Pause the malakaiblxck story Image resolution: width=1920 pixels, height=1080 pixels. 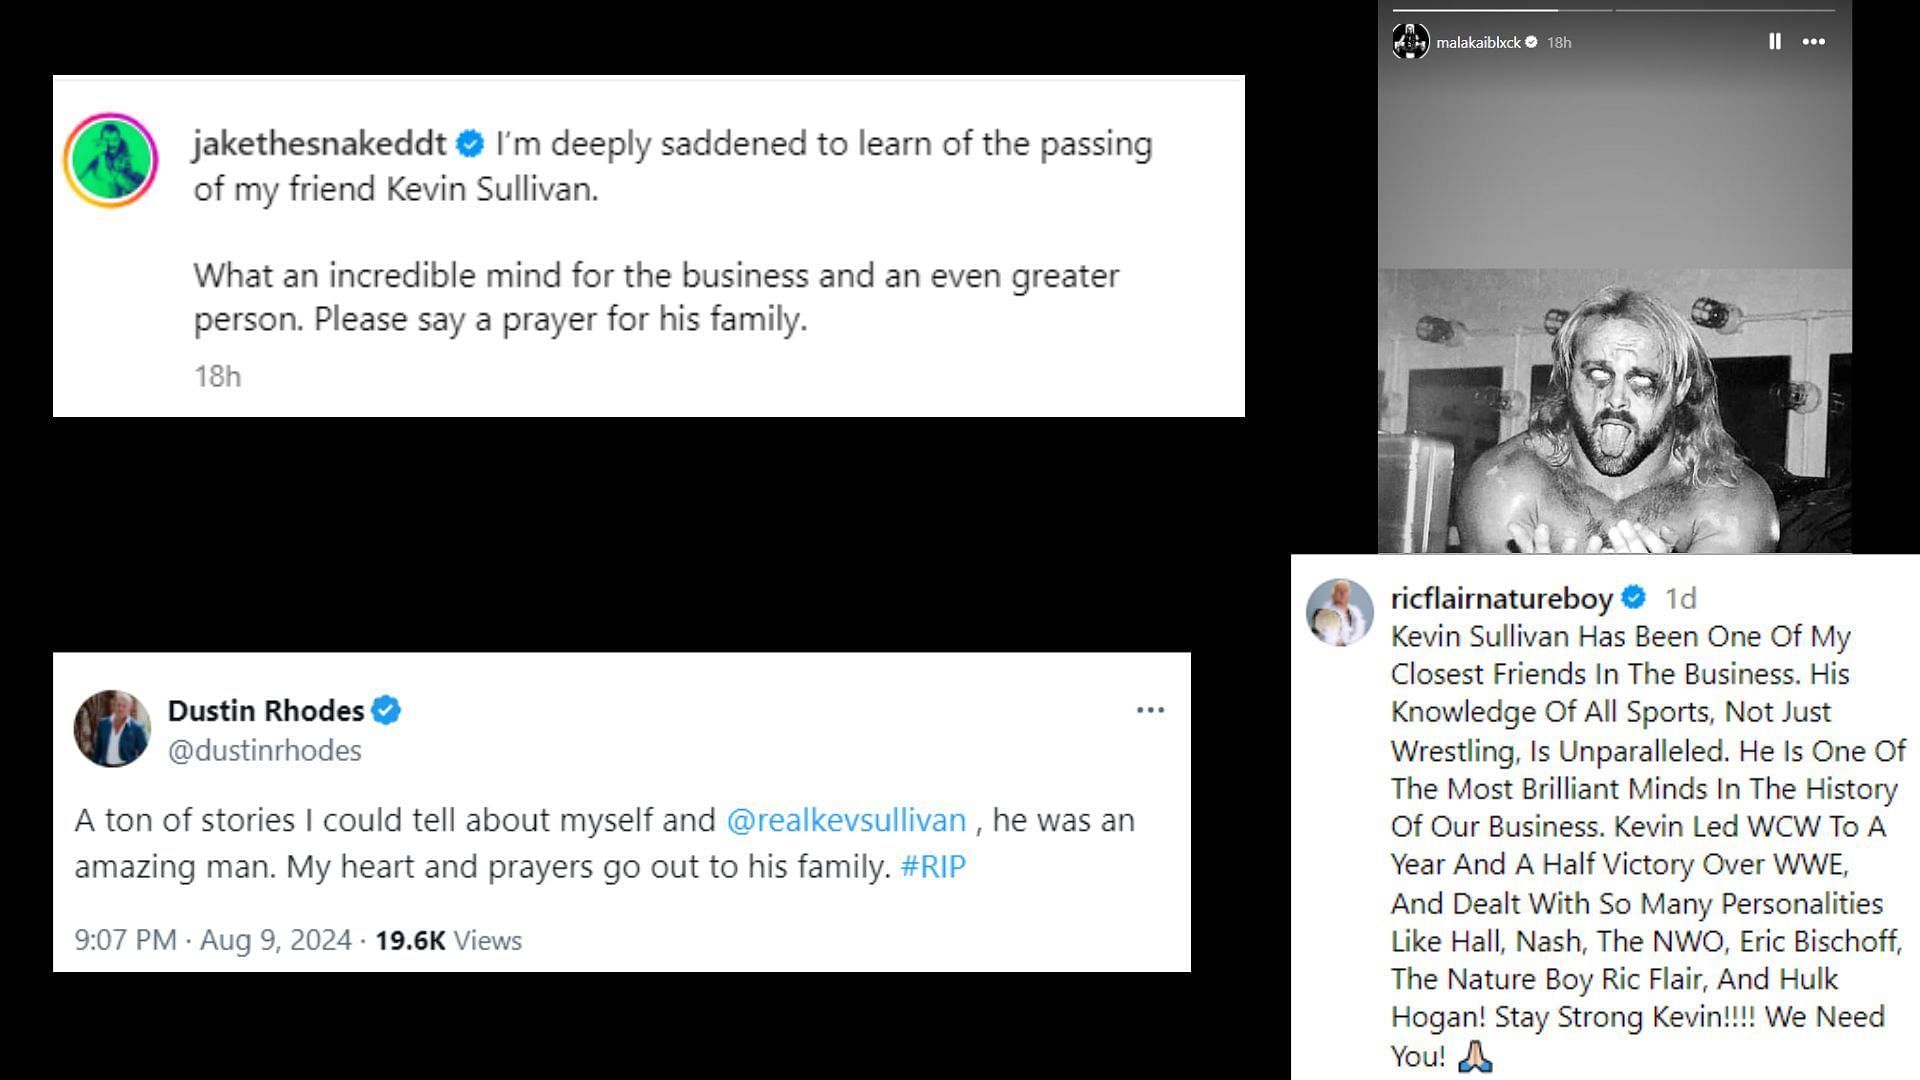tap(1774, 42)
